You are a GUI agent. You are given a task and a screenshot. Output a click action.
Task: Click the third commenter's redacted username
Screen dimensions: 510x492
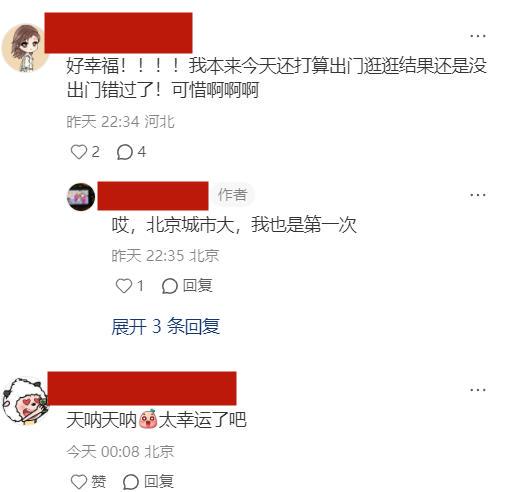pyautogui.click(x=142, y=388)
